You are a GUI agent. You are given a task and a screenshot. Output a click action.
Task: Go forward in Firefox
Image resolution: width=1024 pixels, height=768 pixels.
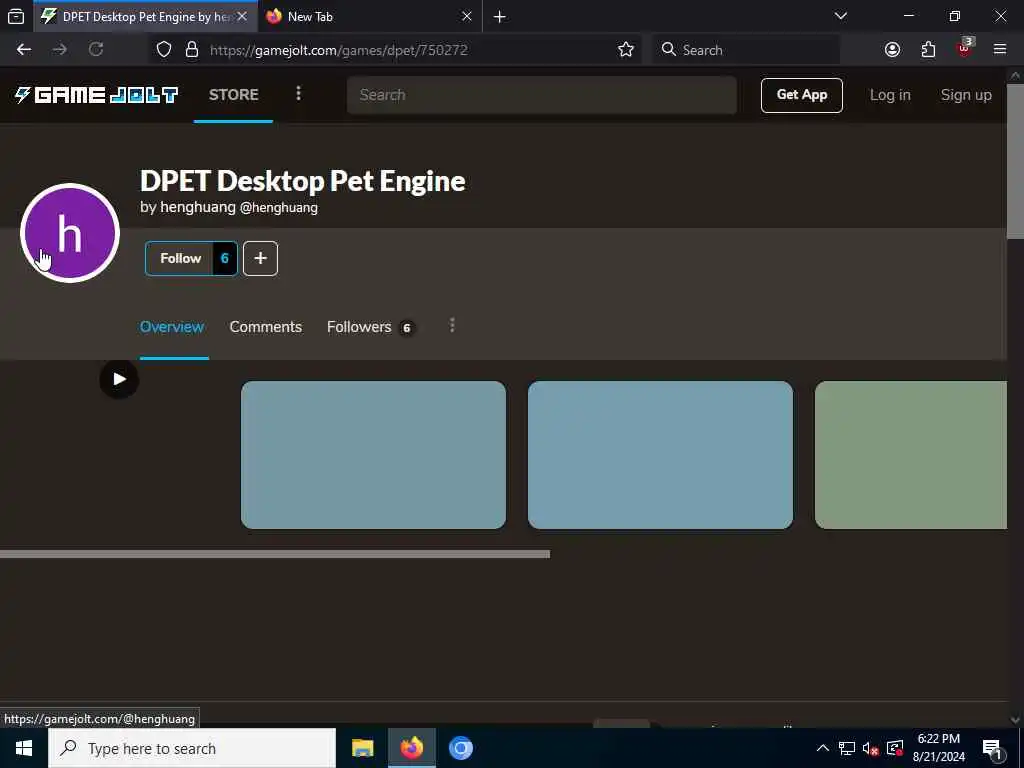[59, 50]
